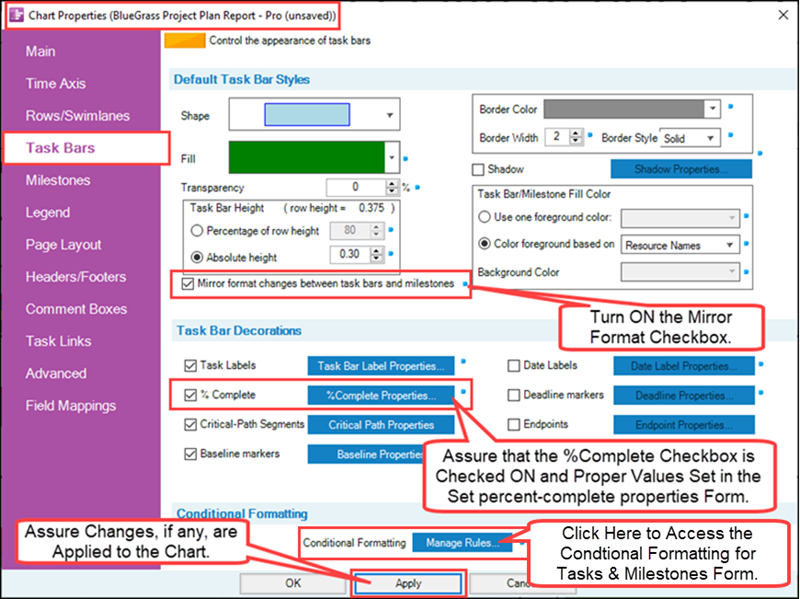
Task: Open the Manage Rules dialog
Action: (x=461, y=544)
